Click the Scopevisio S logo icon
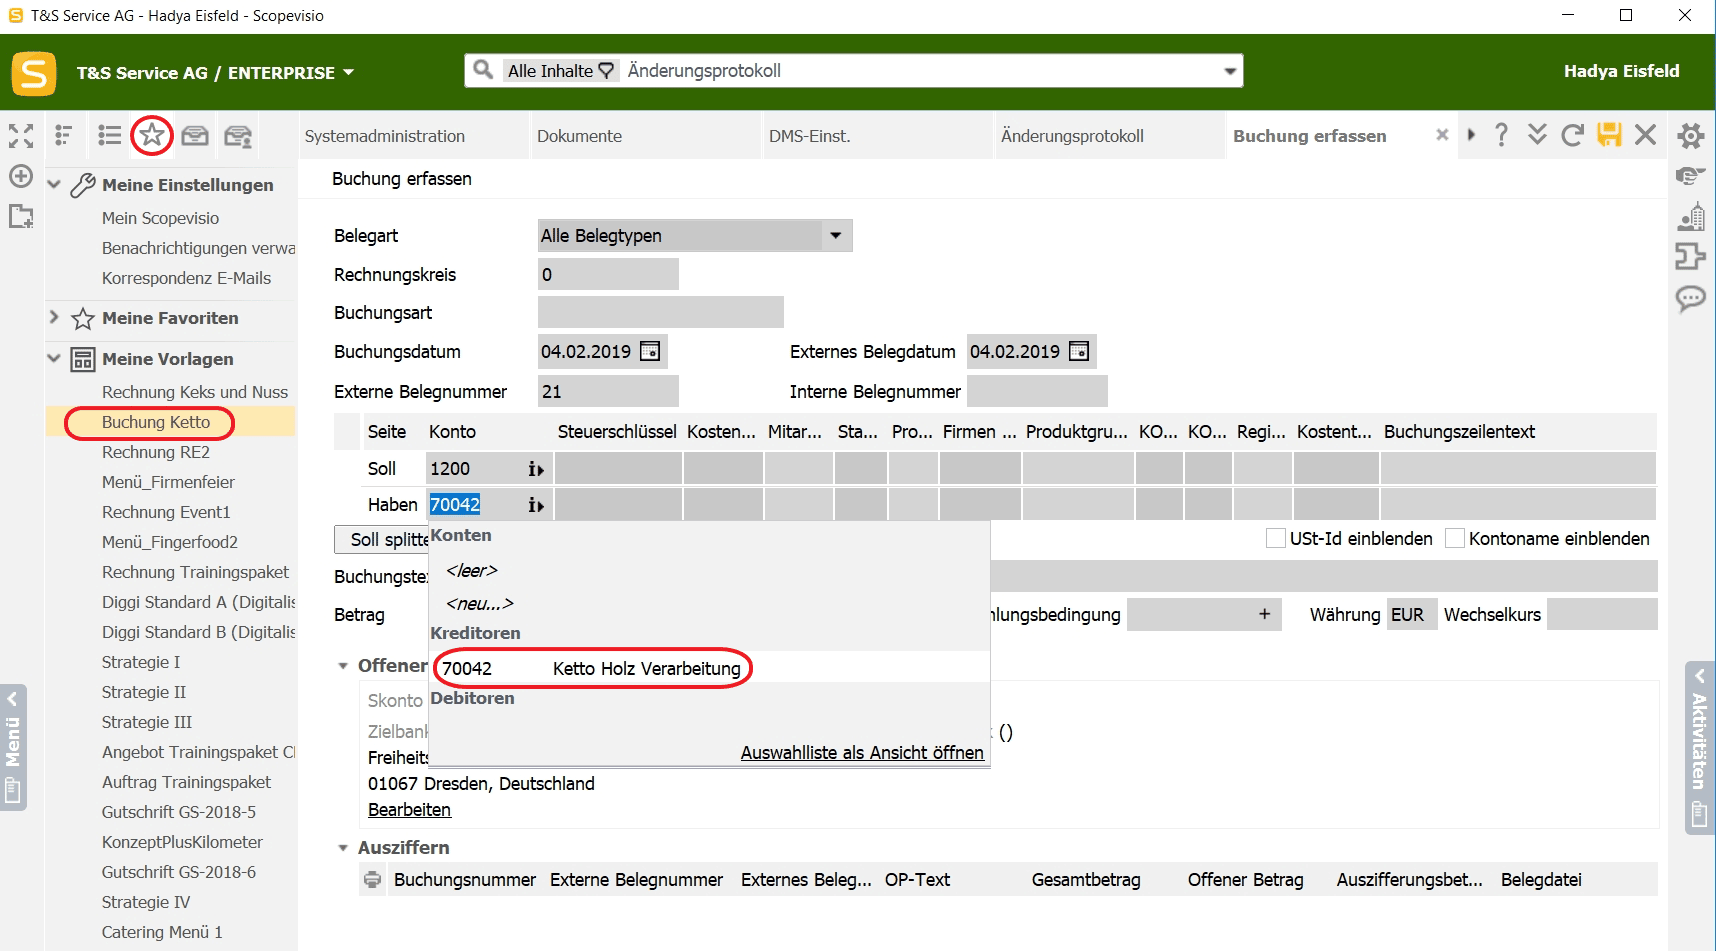The image size is (1716, 951). [x=34, y=73]
